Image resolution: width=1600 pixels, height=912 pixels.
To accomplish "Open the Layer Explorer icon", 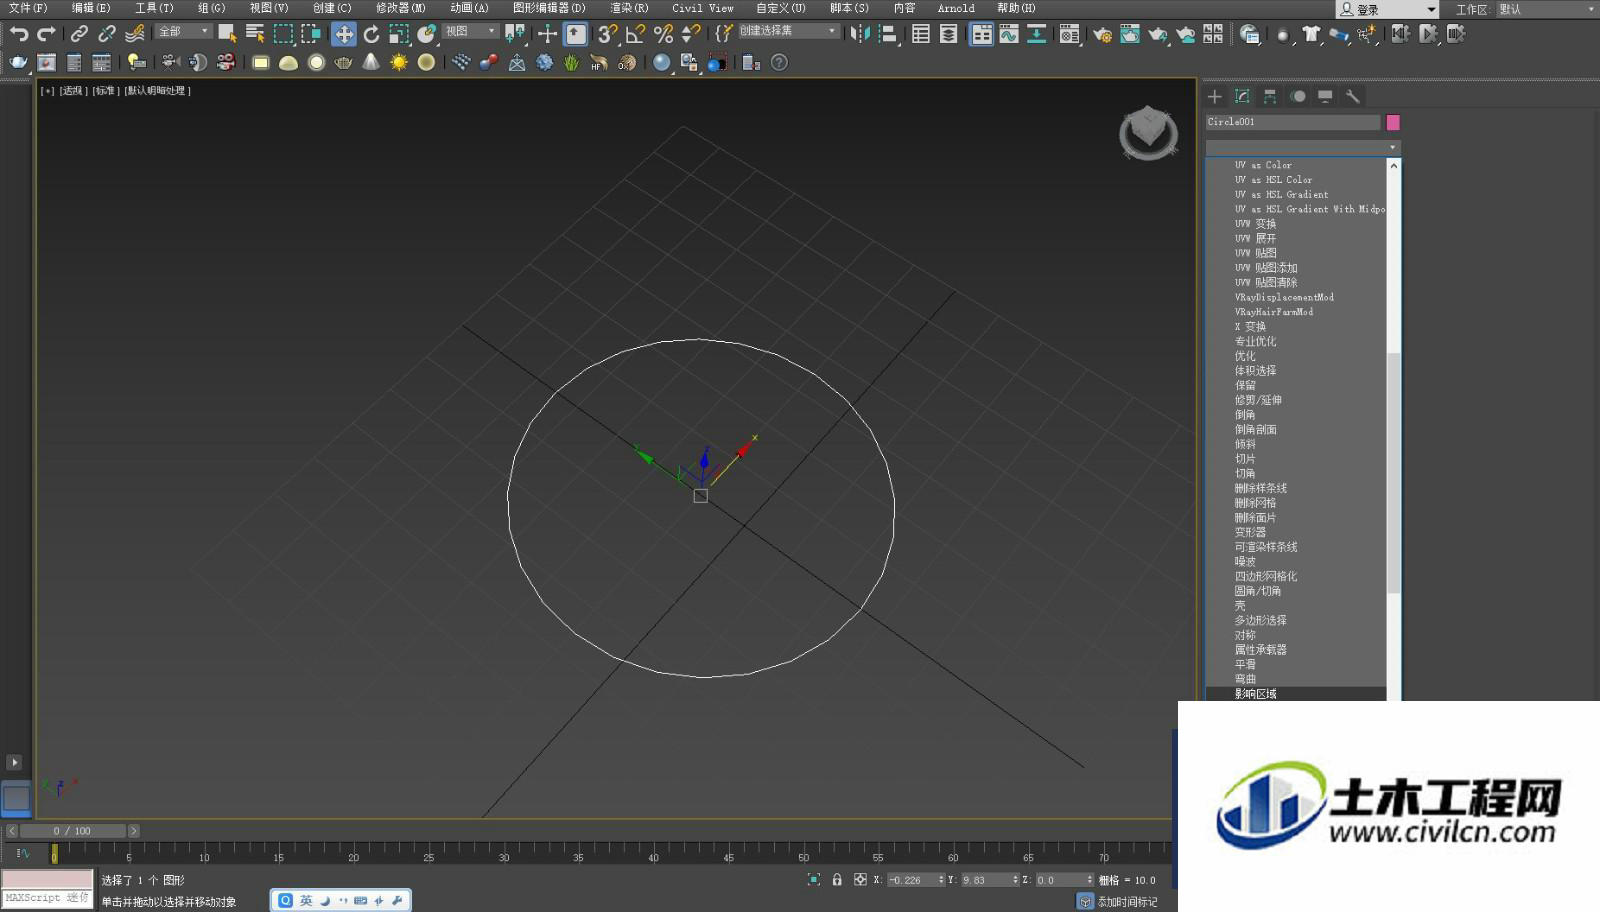I will tap(949, 34).
